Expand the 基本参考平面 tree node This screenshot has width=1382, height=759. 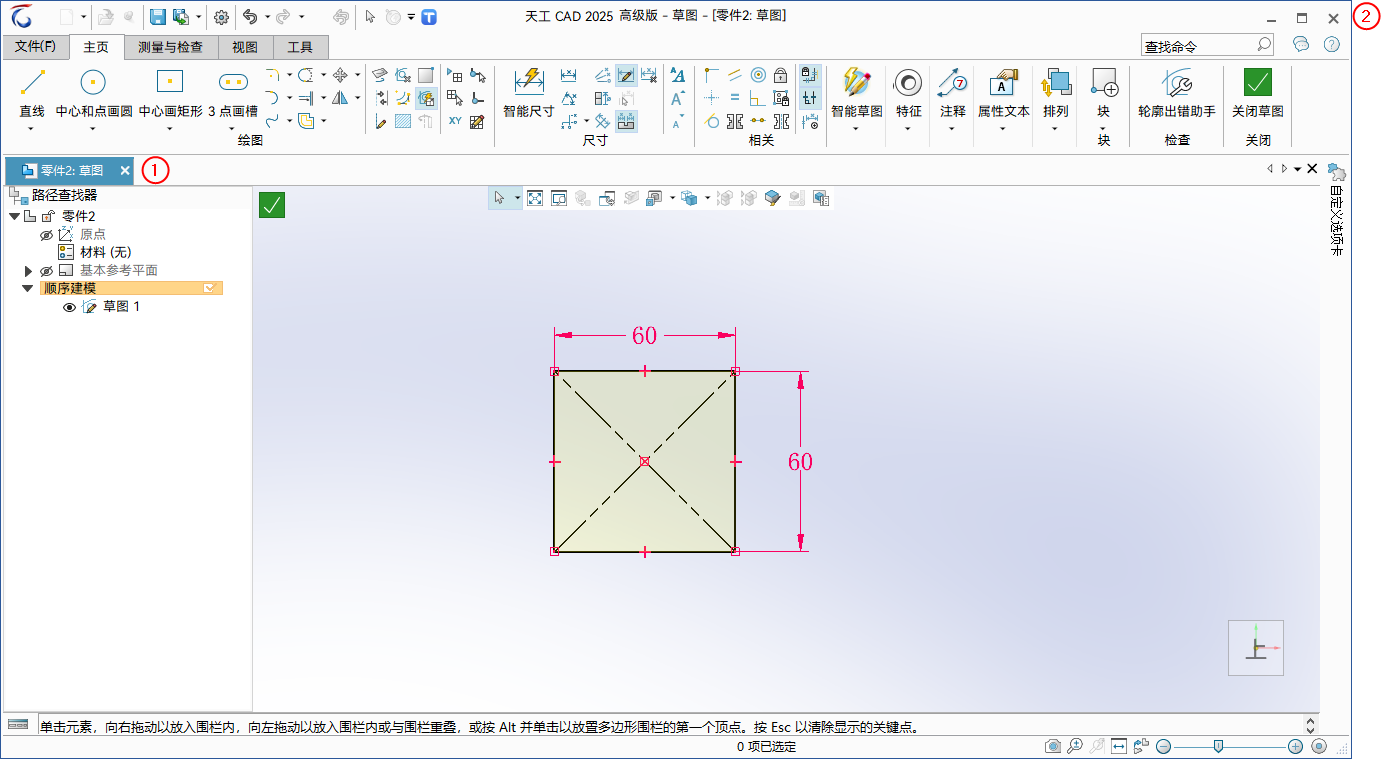pyautogui.click(x=28, y=271)
